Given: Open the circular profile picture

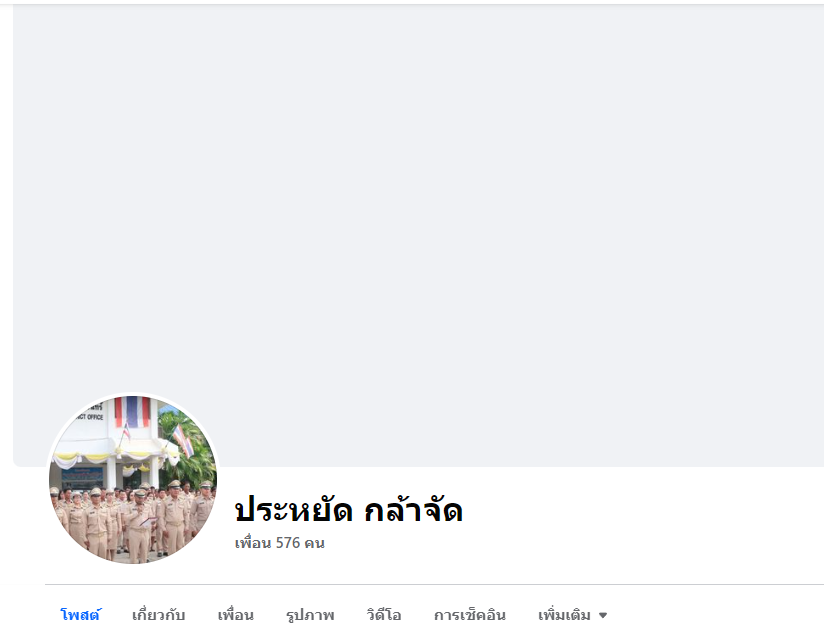Looking at the screenshot, I should point(133,479).
